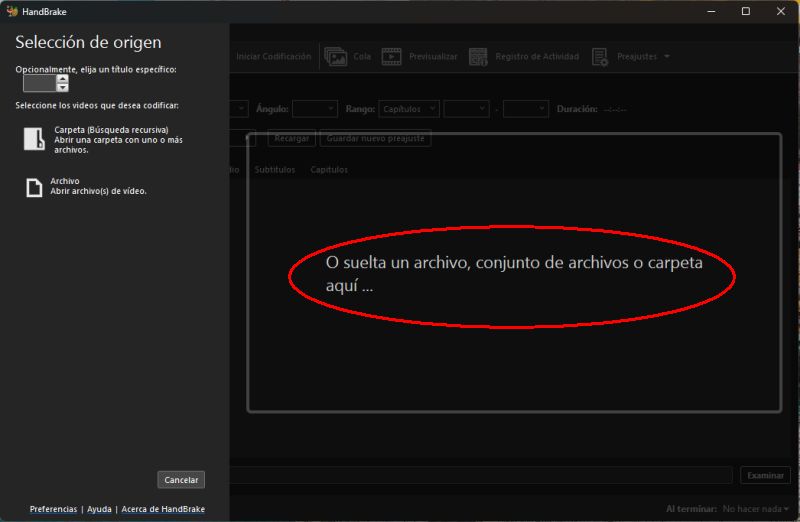Switch to the Capítulos tab
The image size is (800, 522).
pos(329,169)
